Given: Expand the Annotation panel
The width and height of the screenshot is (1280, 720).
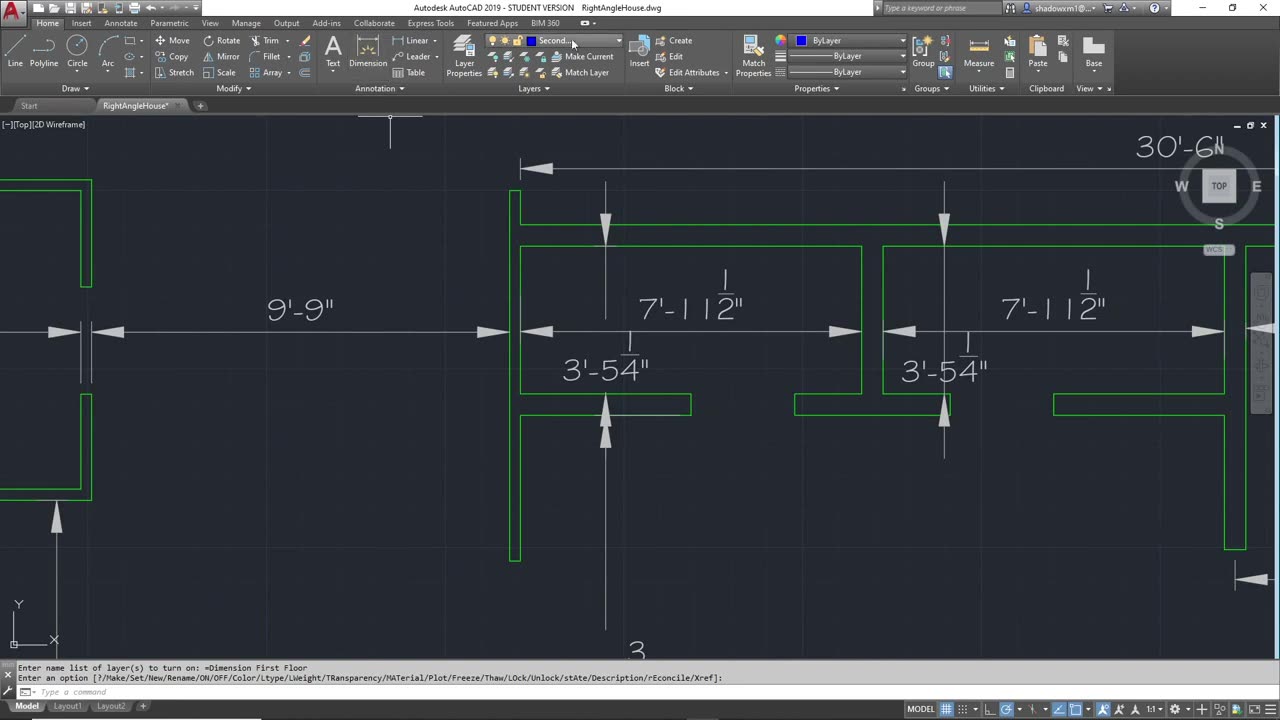Looking at the screenshot, I should tap(380, 88).
